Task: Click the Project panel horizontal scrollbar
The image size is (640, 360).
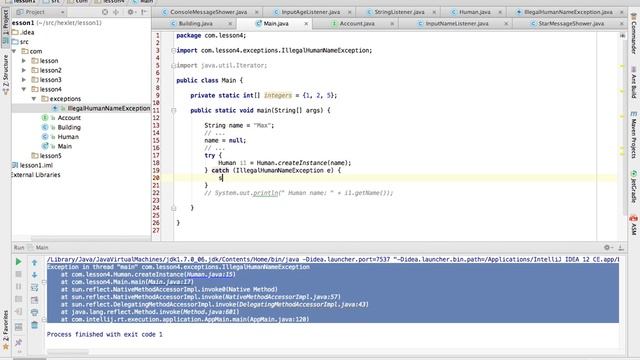Action: pos(91,238)
